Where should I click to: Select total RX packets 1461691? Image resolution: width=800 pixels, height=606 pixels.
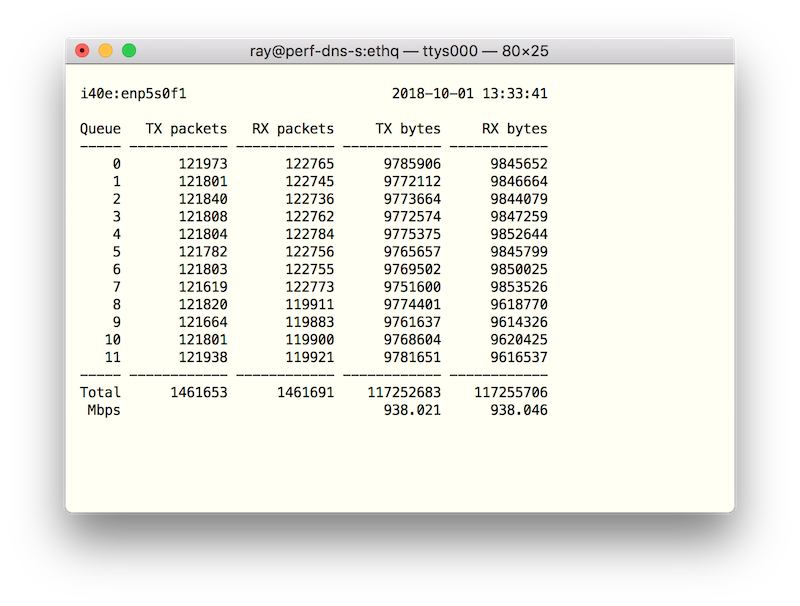306,392
